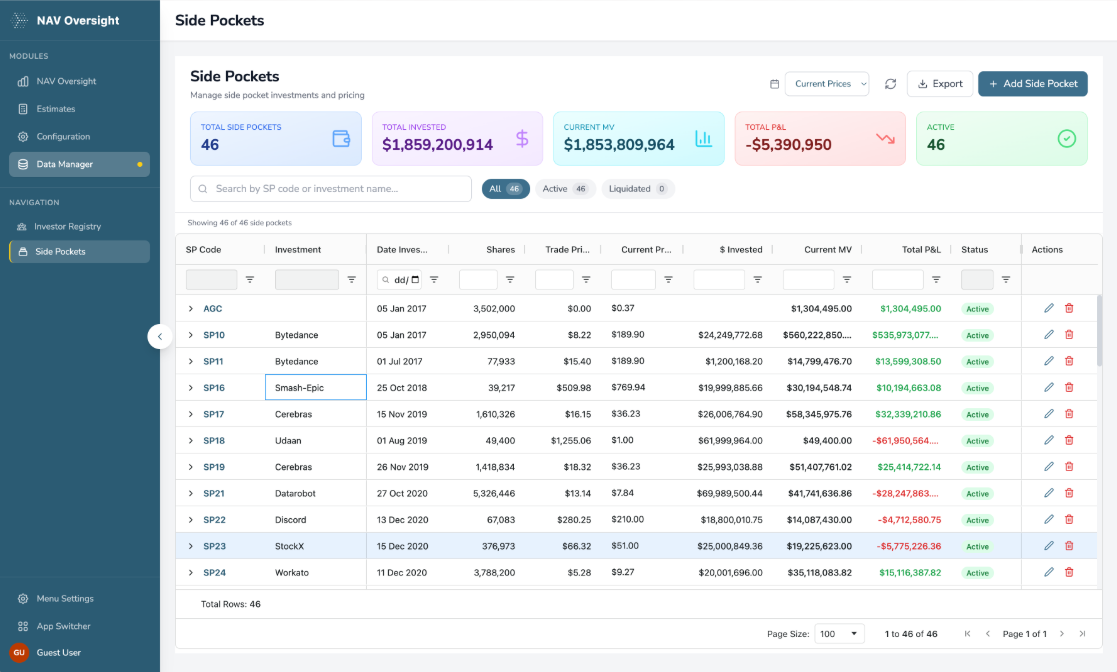Go to the last page arrow icon
Viewport: 1117px width, 672px height.
1082,634
